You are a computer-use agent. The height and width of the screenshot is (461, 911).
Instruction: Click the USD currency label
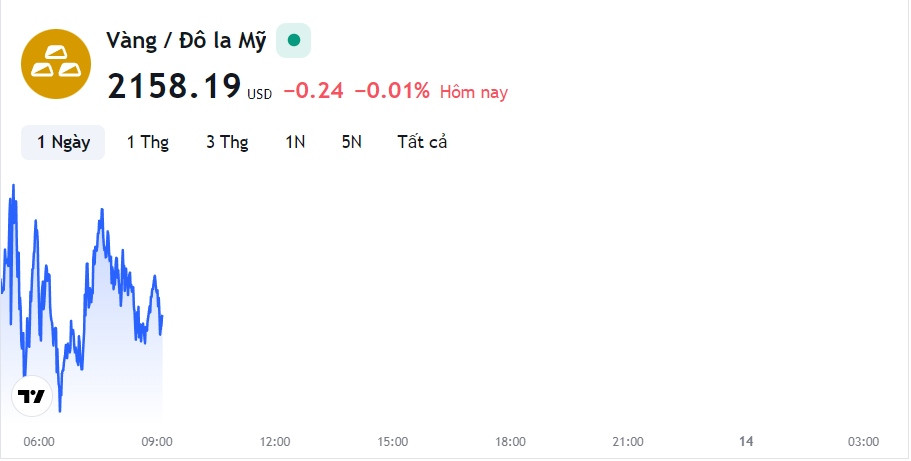click(260, 95)
